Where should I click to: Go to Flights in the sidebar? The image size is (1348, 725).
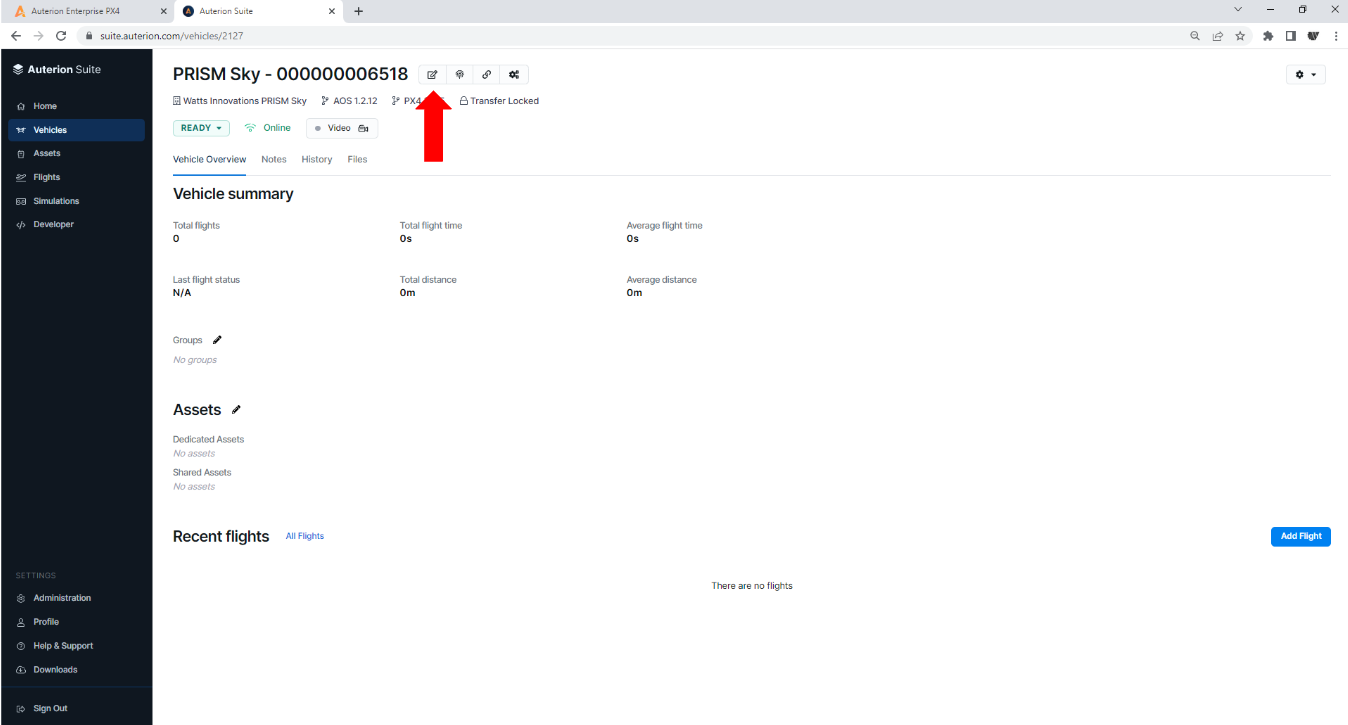tap(46, 177)
